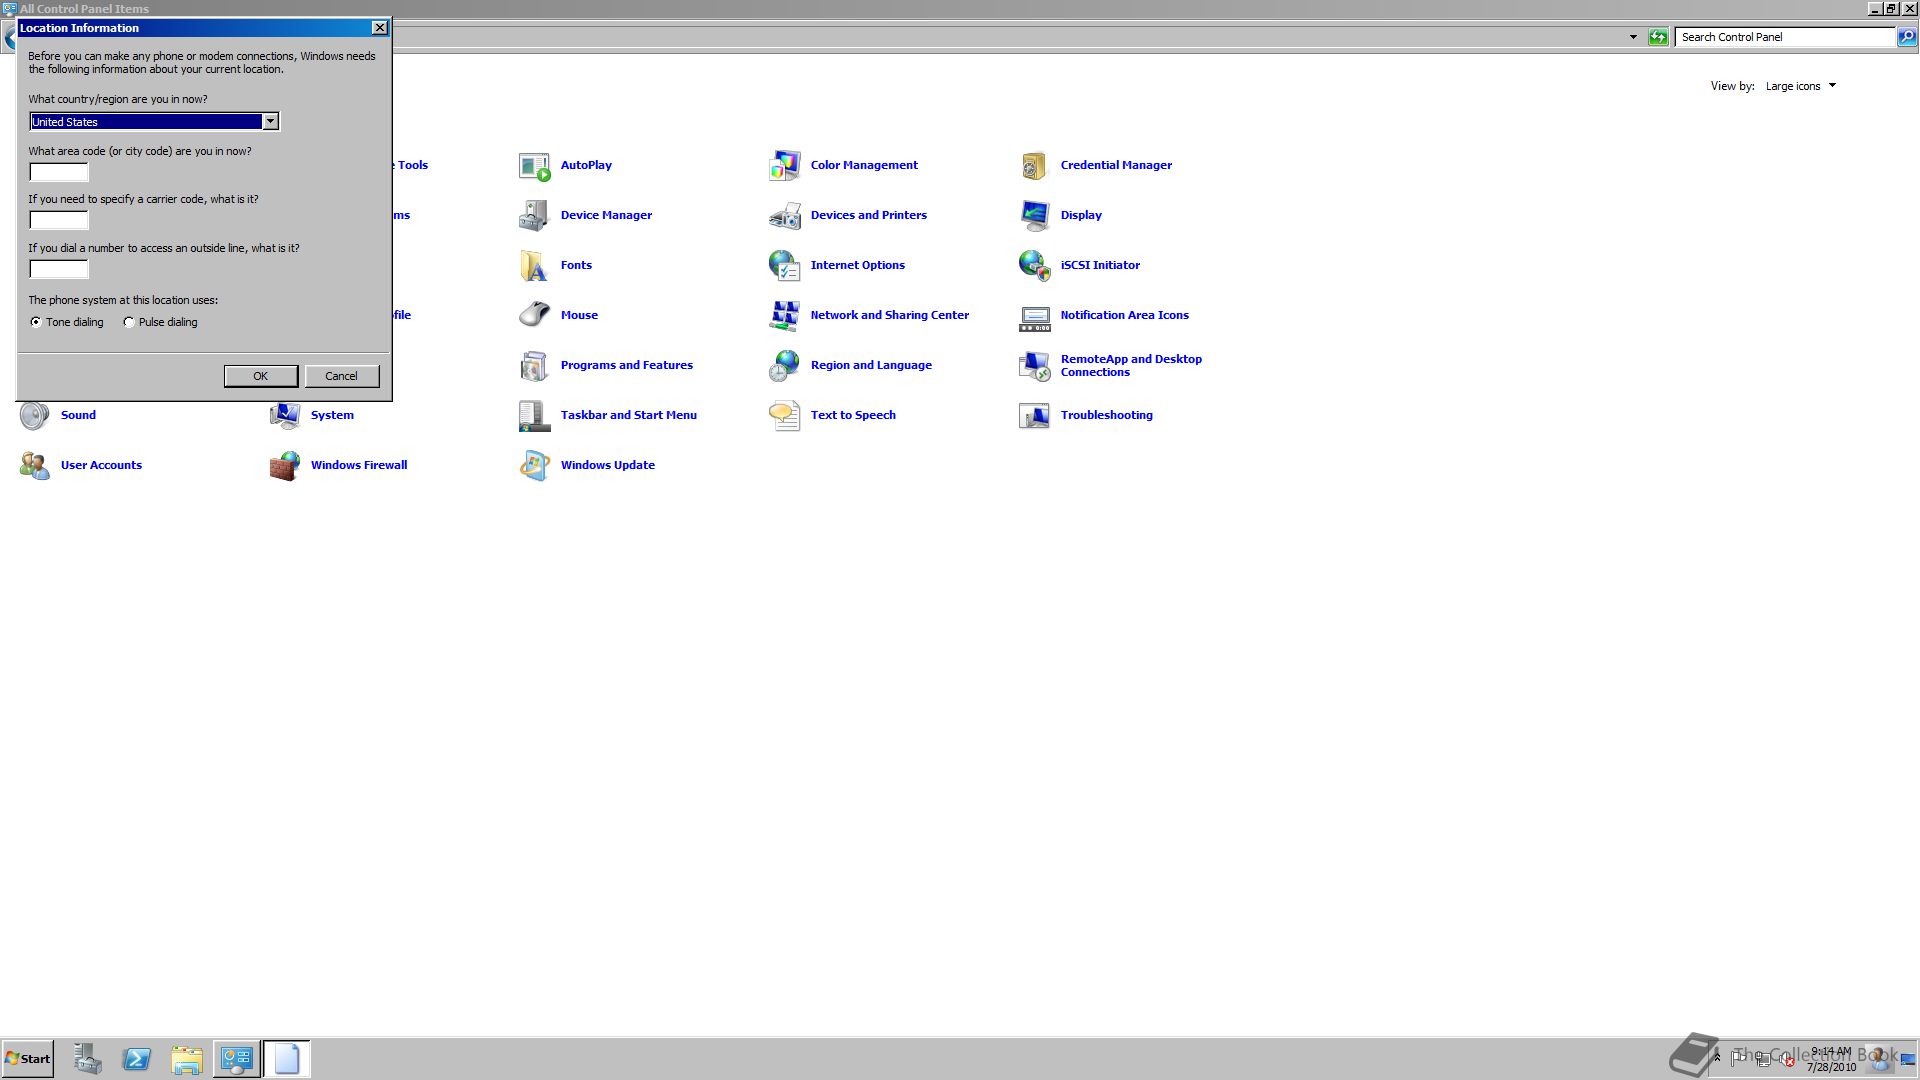Open the Mouse icon
1920x1080 pixels.
[535, 316]
